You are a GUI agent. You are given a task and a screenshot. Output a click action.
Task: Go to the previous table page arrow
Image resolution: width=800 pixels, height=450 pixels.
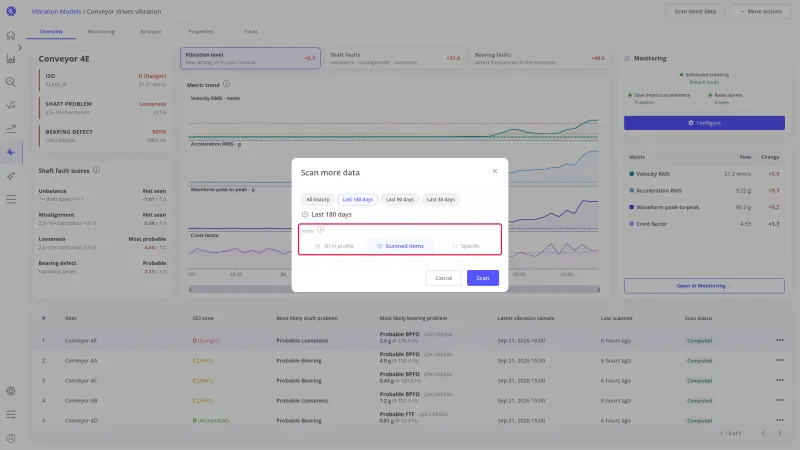point(763,433)
